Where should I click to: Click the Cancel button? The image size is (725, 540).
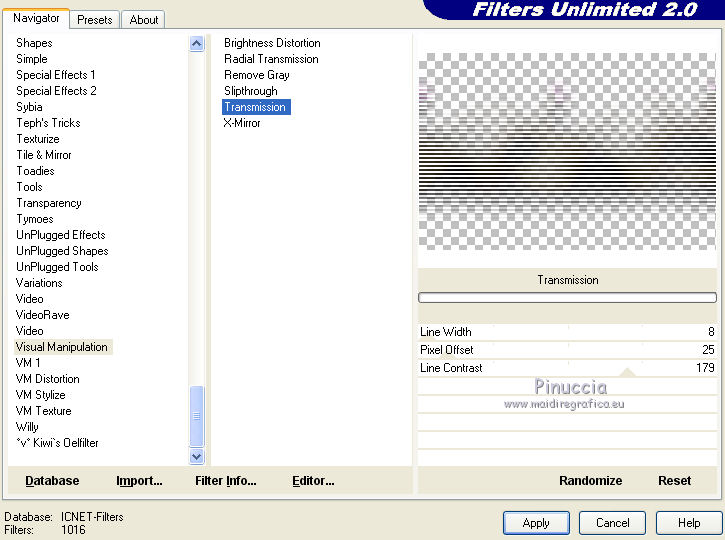(x=613, y=523)
